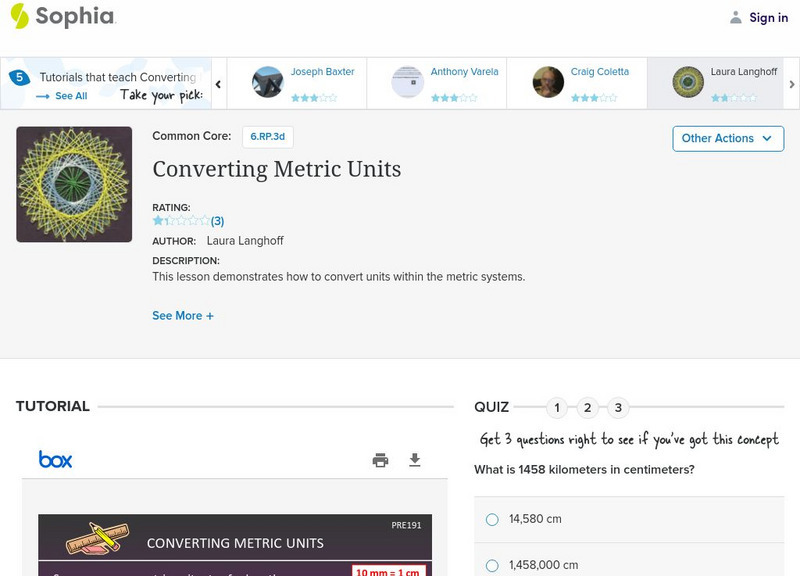Viewport: 800px width, 576px height.
Task: Click the carousel previous arrow
Action: click(x=218, y=84)
